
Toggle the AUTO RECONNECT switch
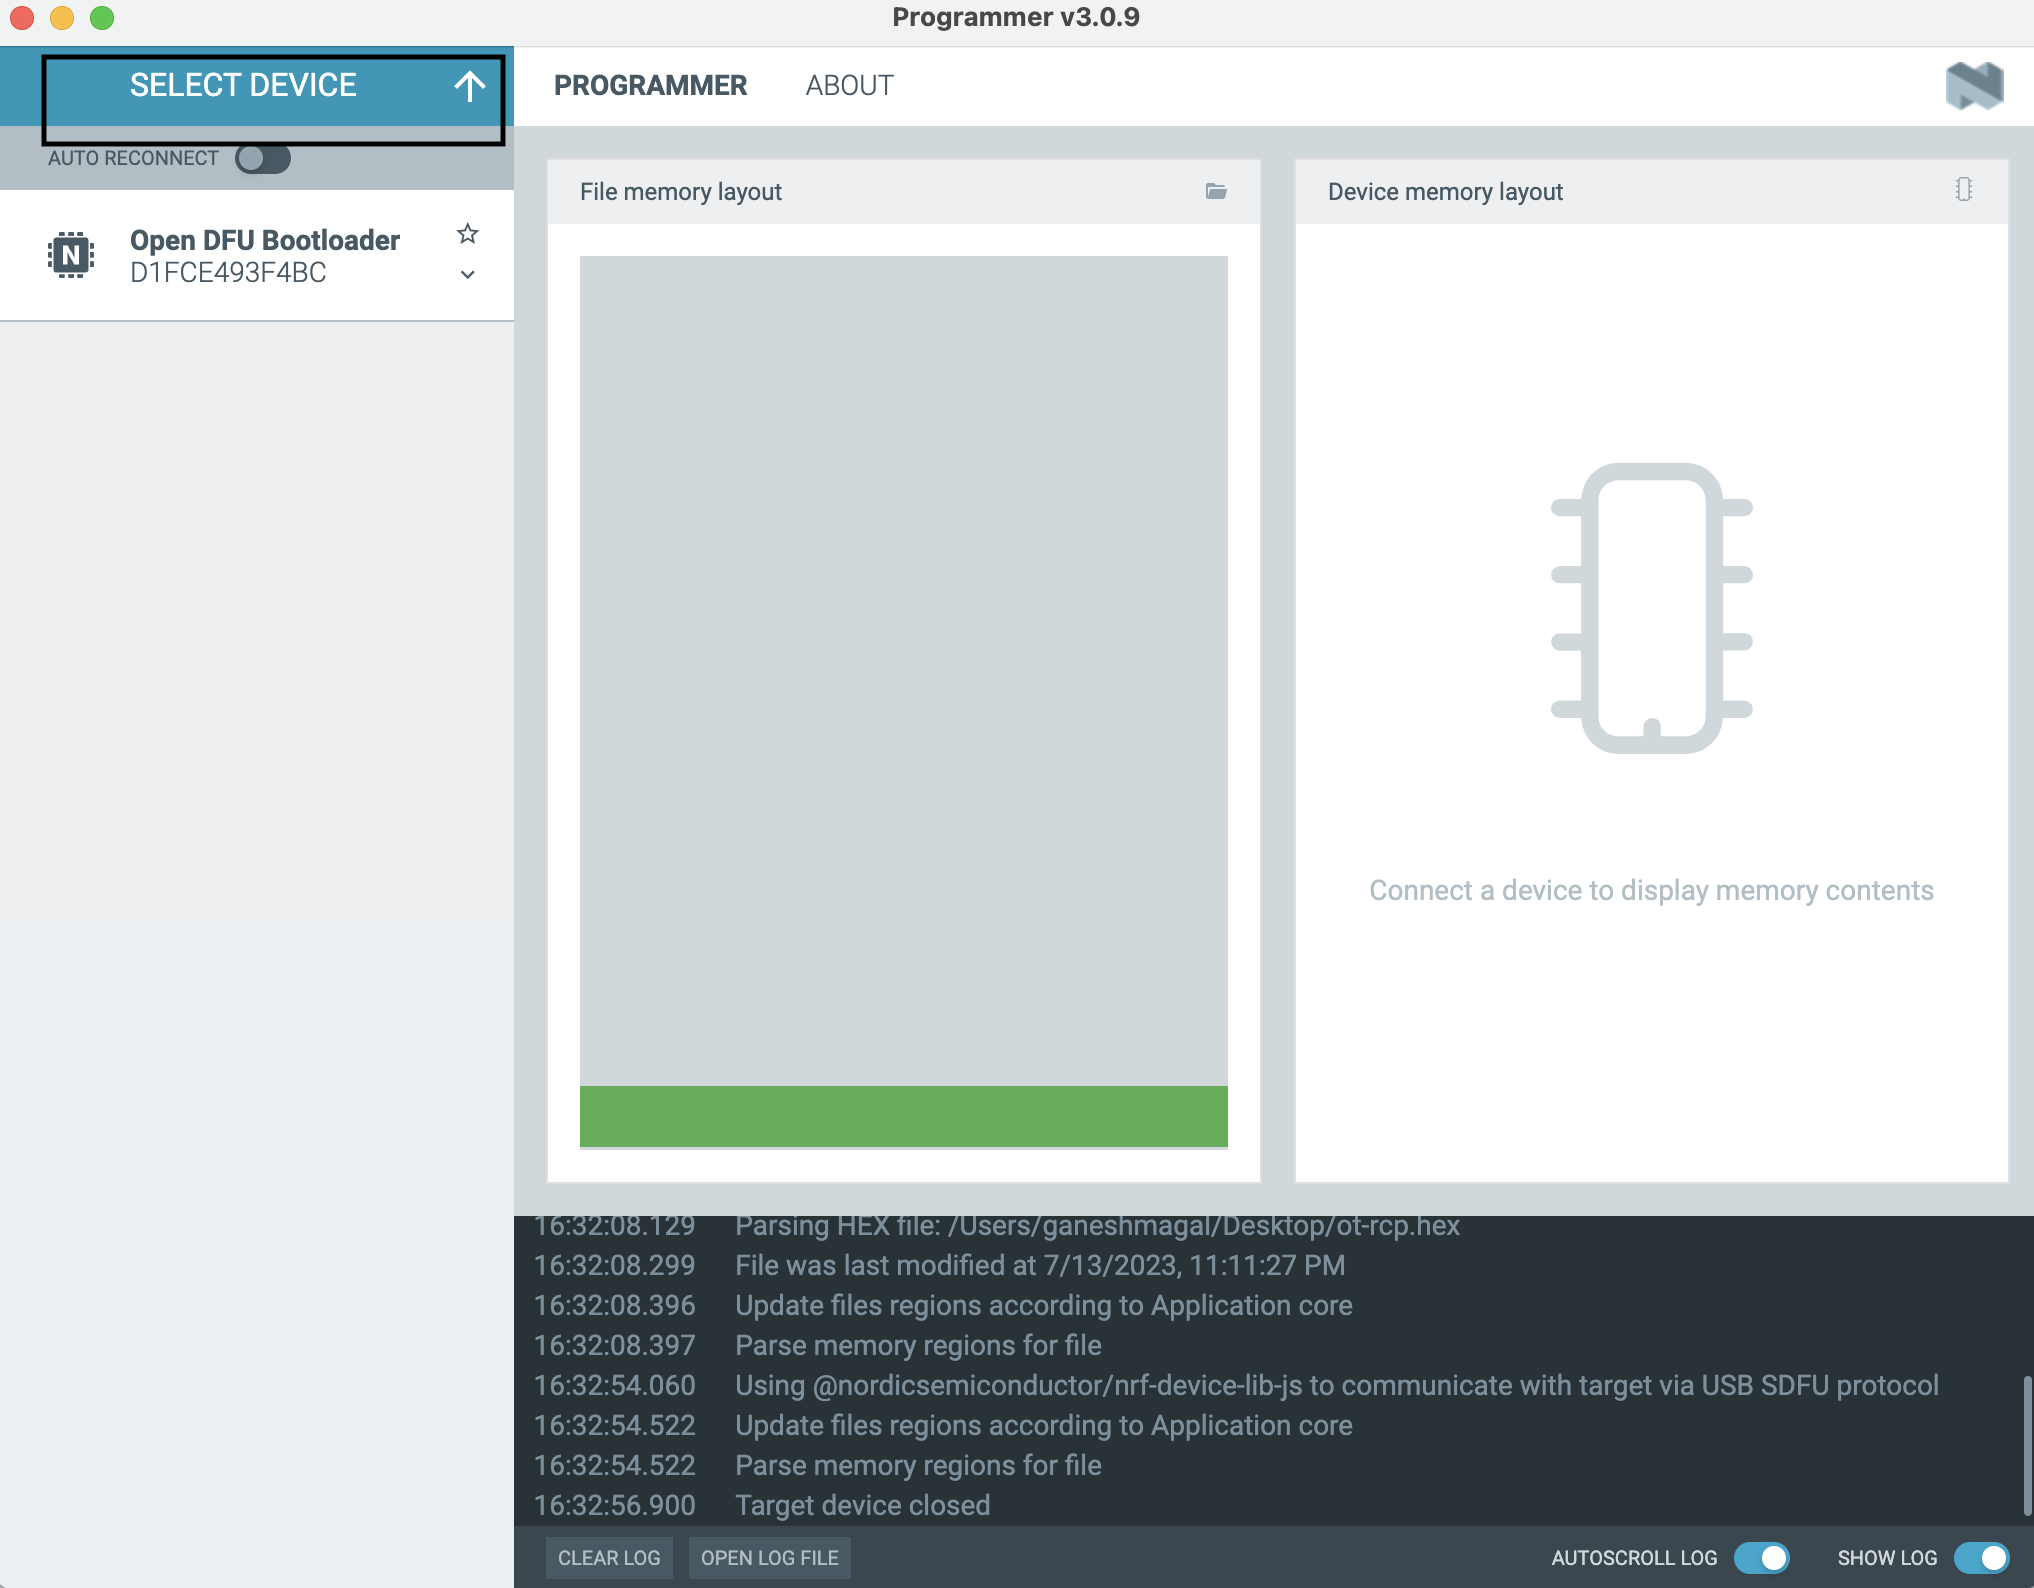point(263,158)
